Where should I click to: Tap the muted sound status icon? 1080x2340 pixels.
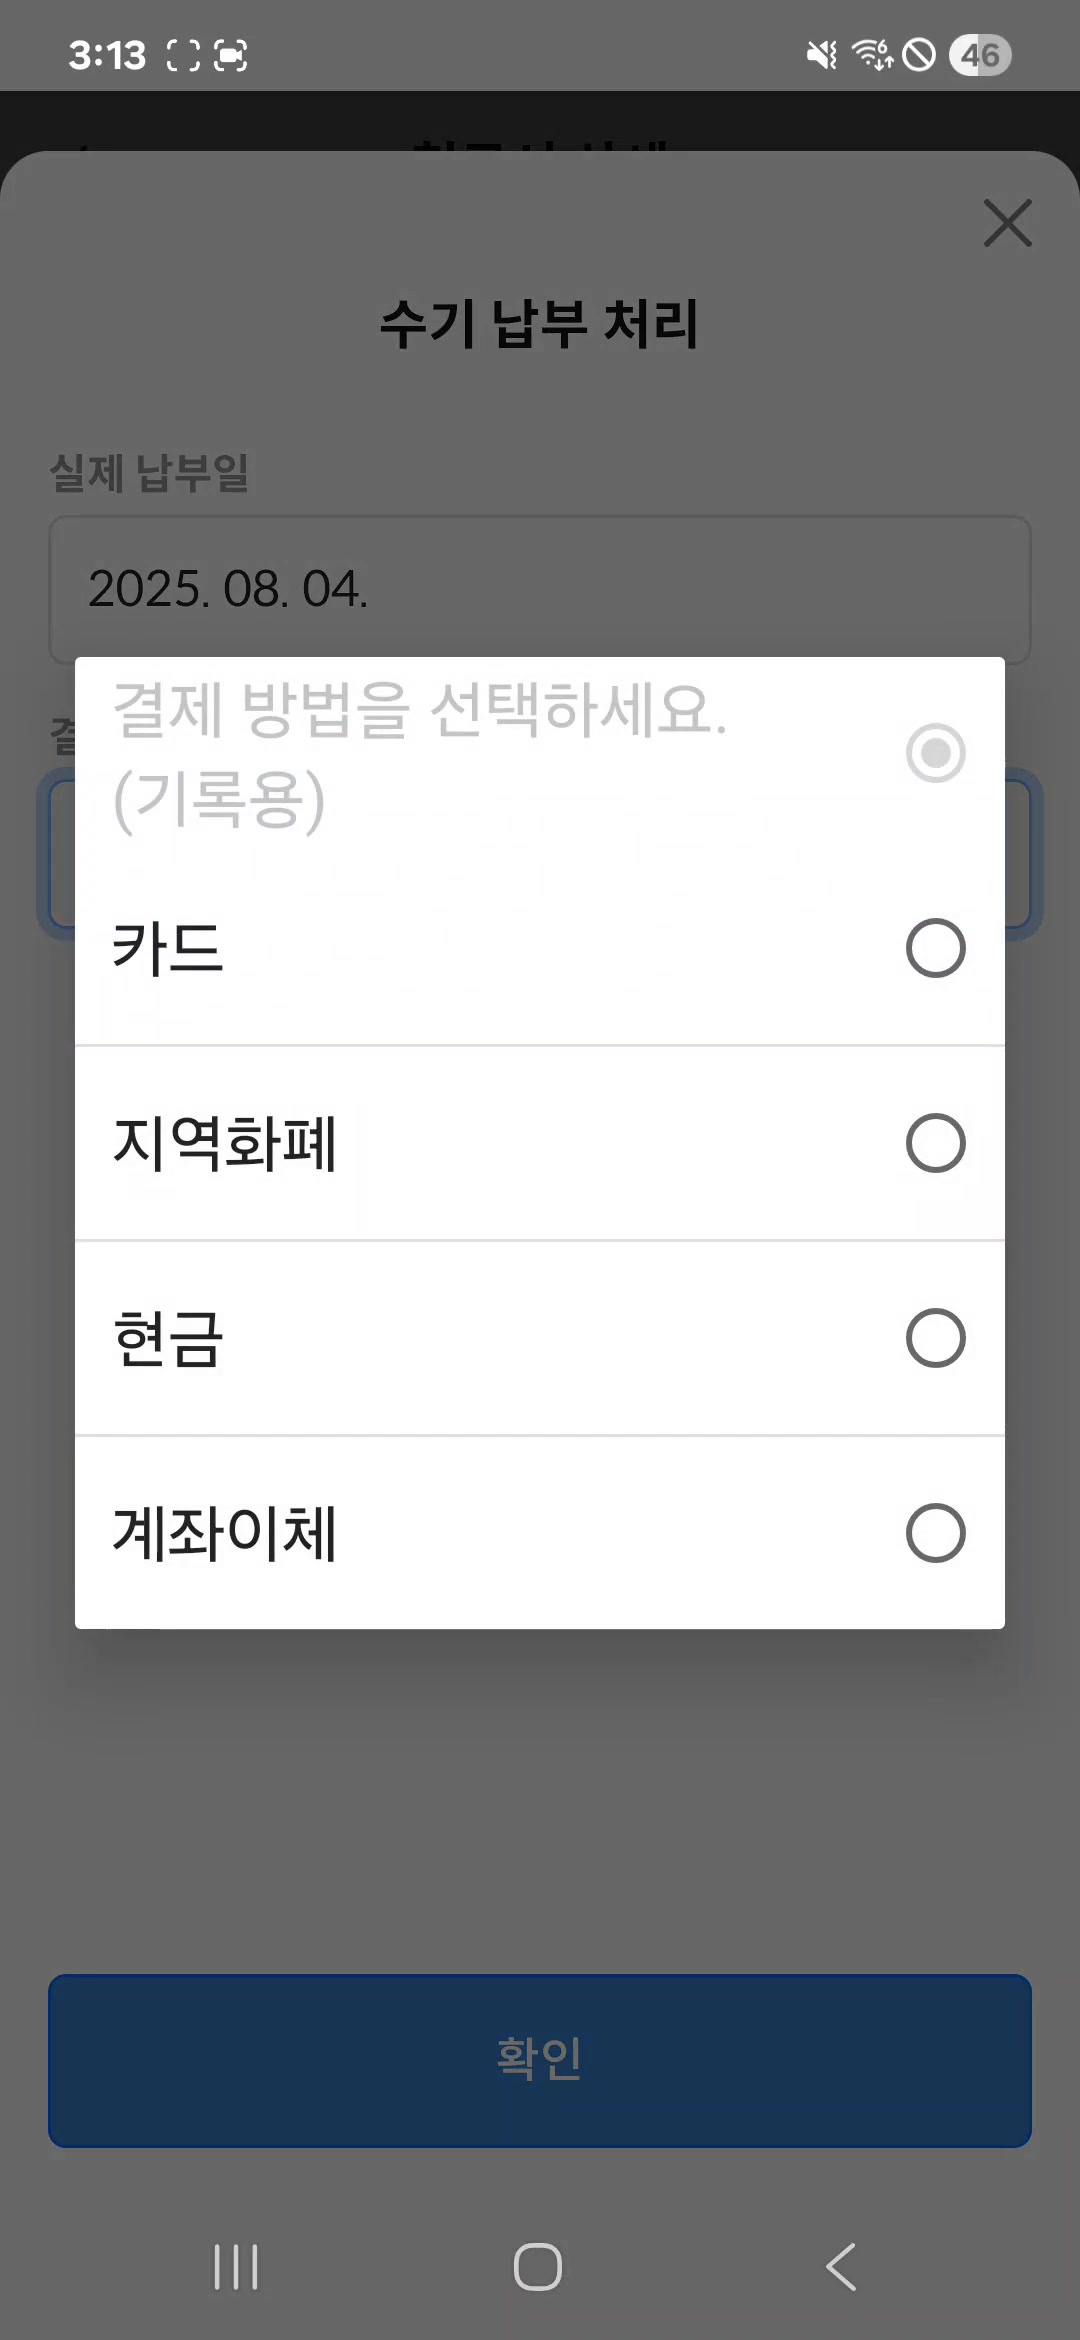click(x=822, y=55)
